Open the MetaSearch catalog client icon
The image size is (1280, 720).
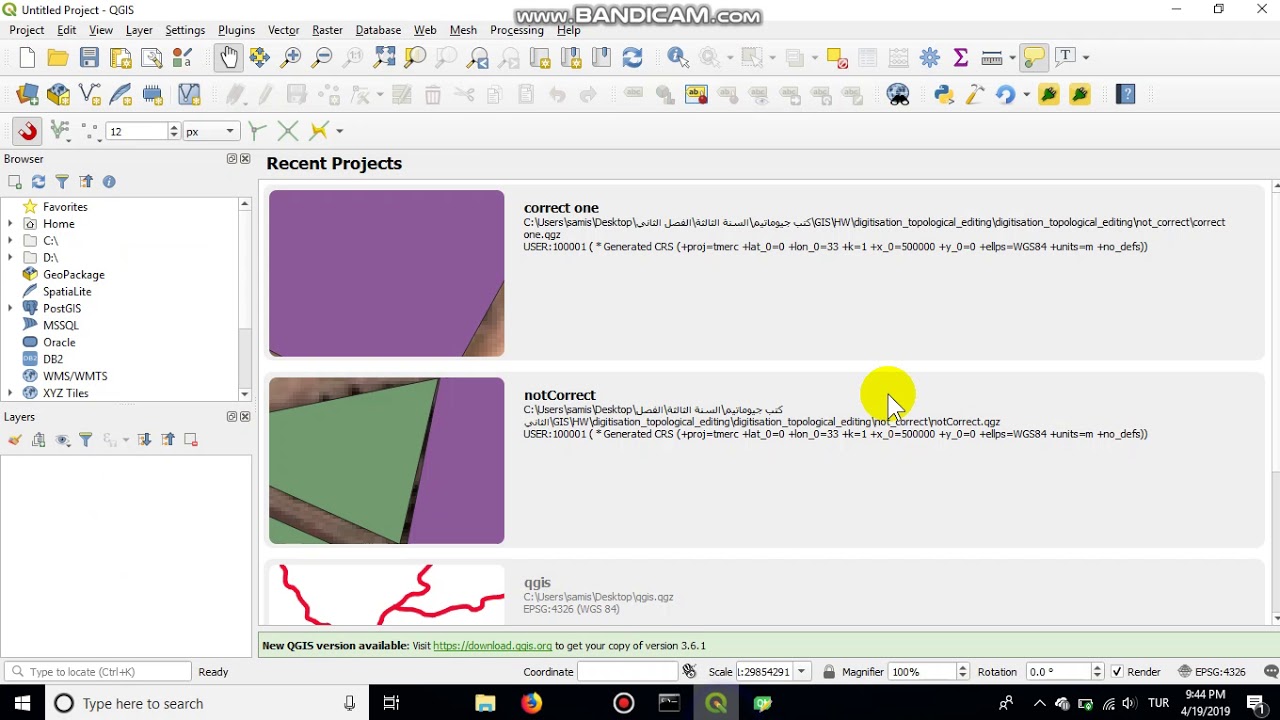point(898,95)
